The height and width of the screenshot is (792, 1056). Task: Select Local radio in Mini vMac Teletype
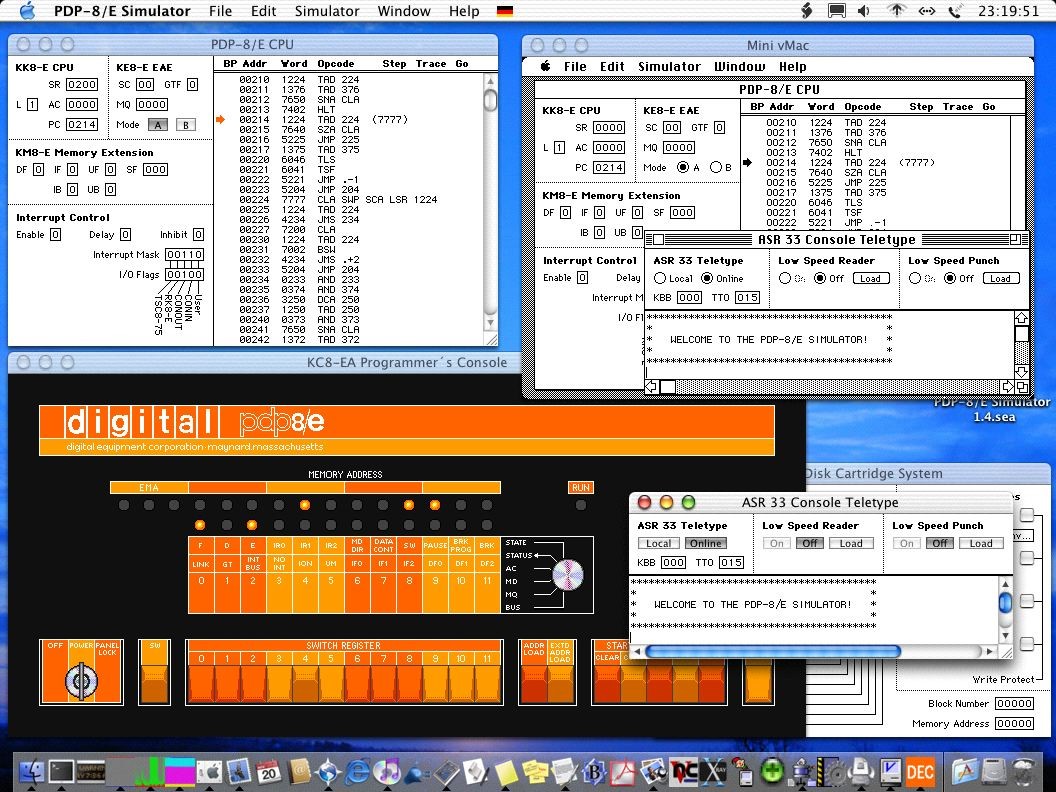coord(660,278)
